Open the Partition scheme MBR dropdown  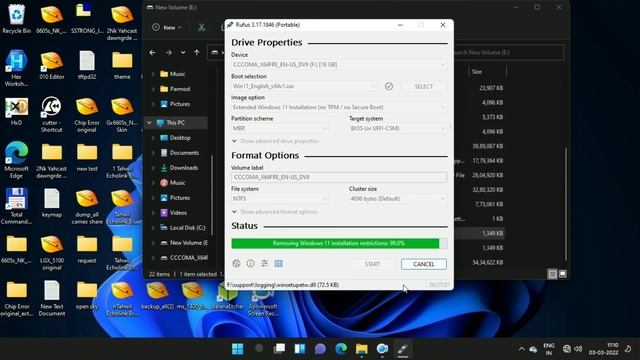280,128
